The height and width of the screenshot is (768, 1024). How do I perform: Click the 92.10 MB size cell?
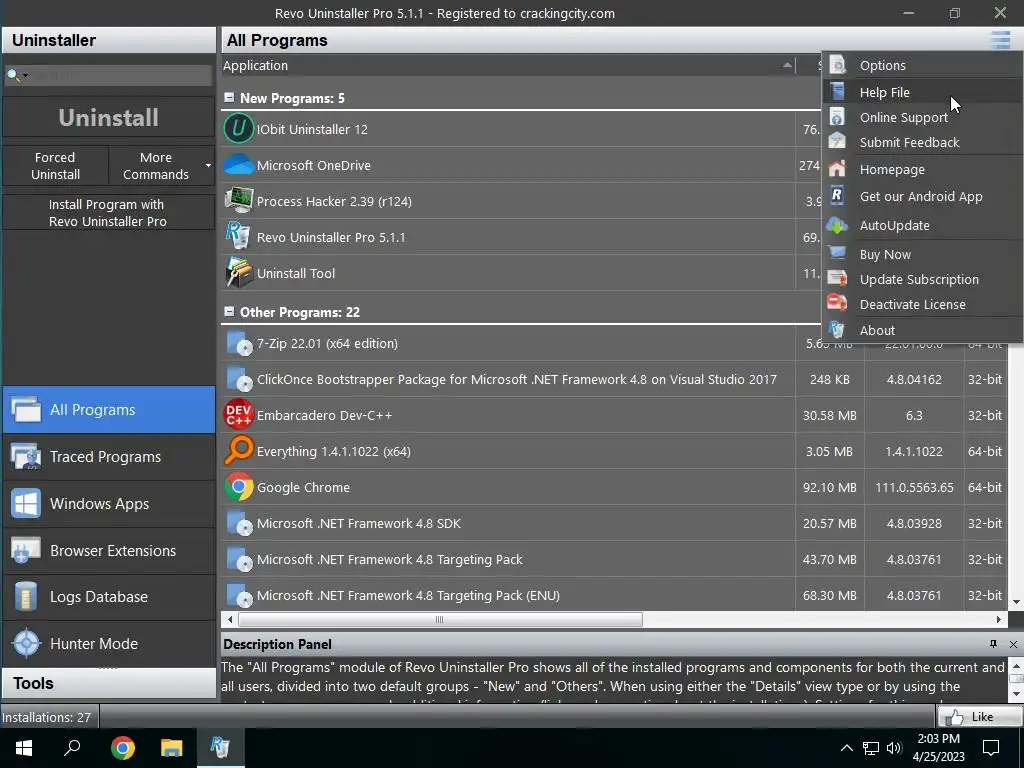click(x=829, y=487)
